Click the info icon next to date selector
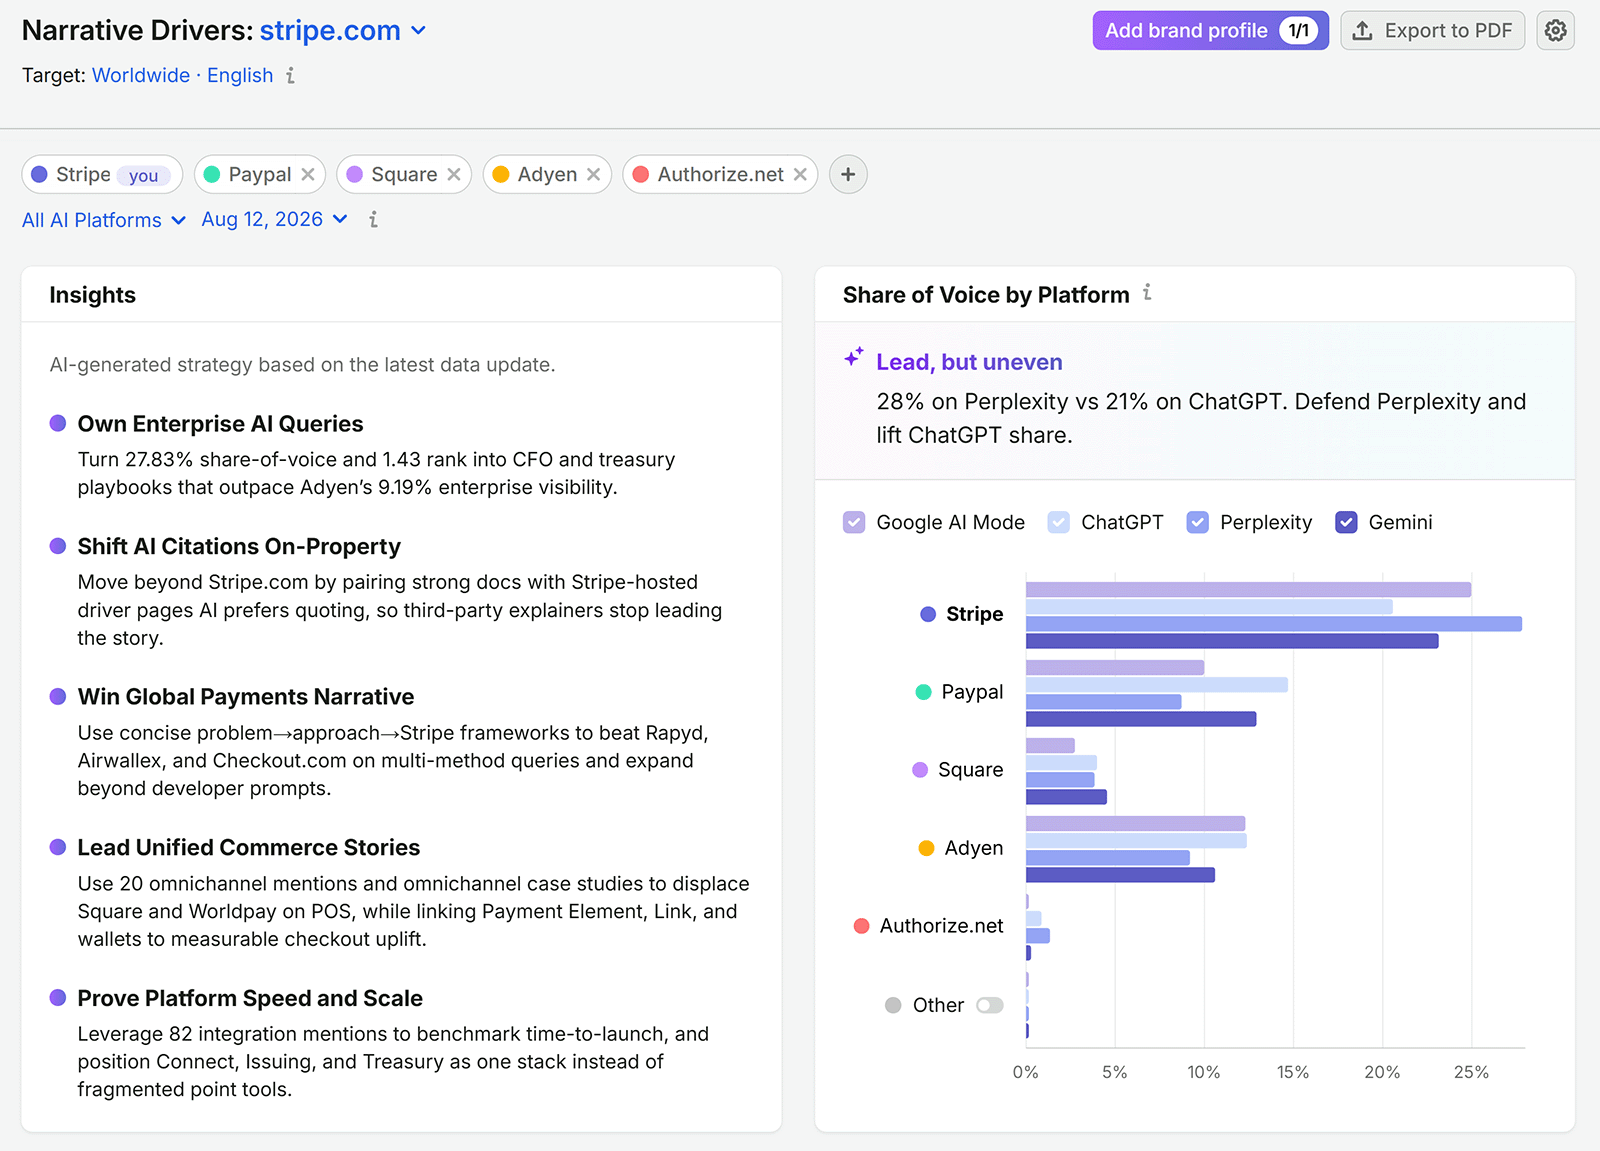Viewport: 1600px width, 1151px height. 373,219
